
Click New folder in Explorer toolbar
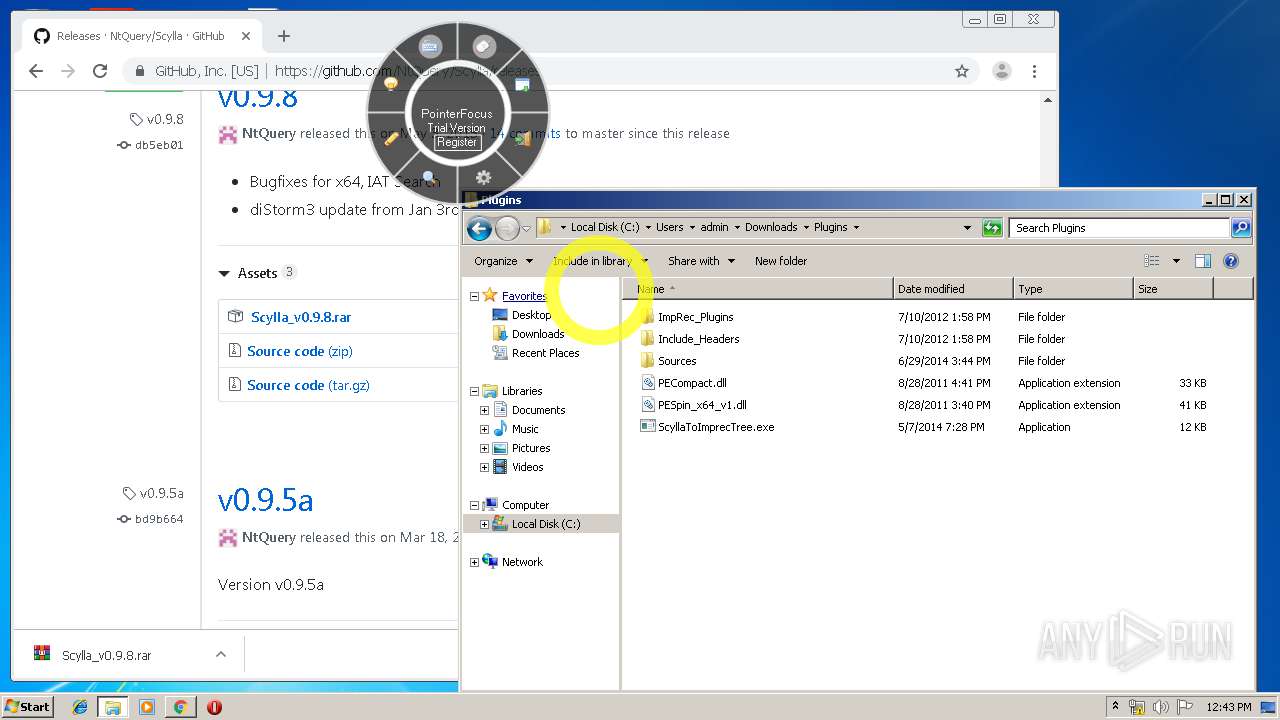[x=781, y=261]
